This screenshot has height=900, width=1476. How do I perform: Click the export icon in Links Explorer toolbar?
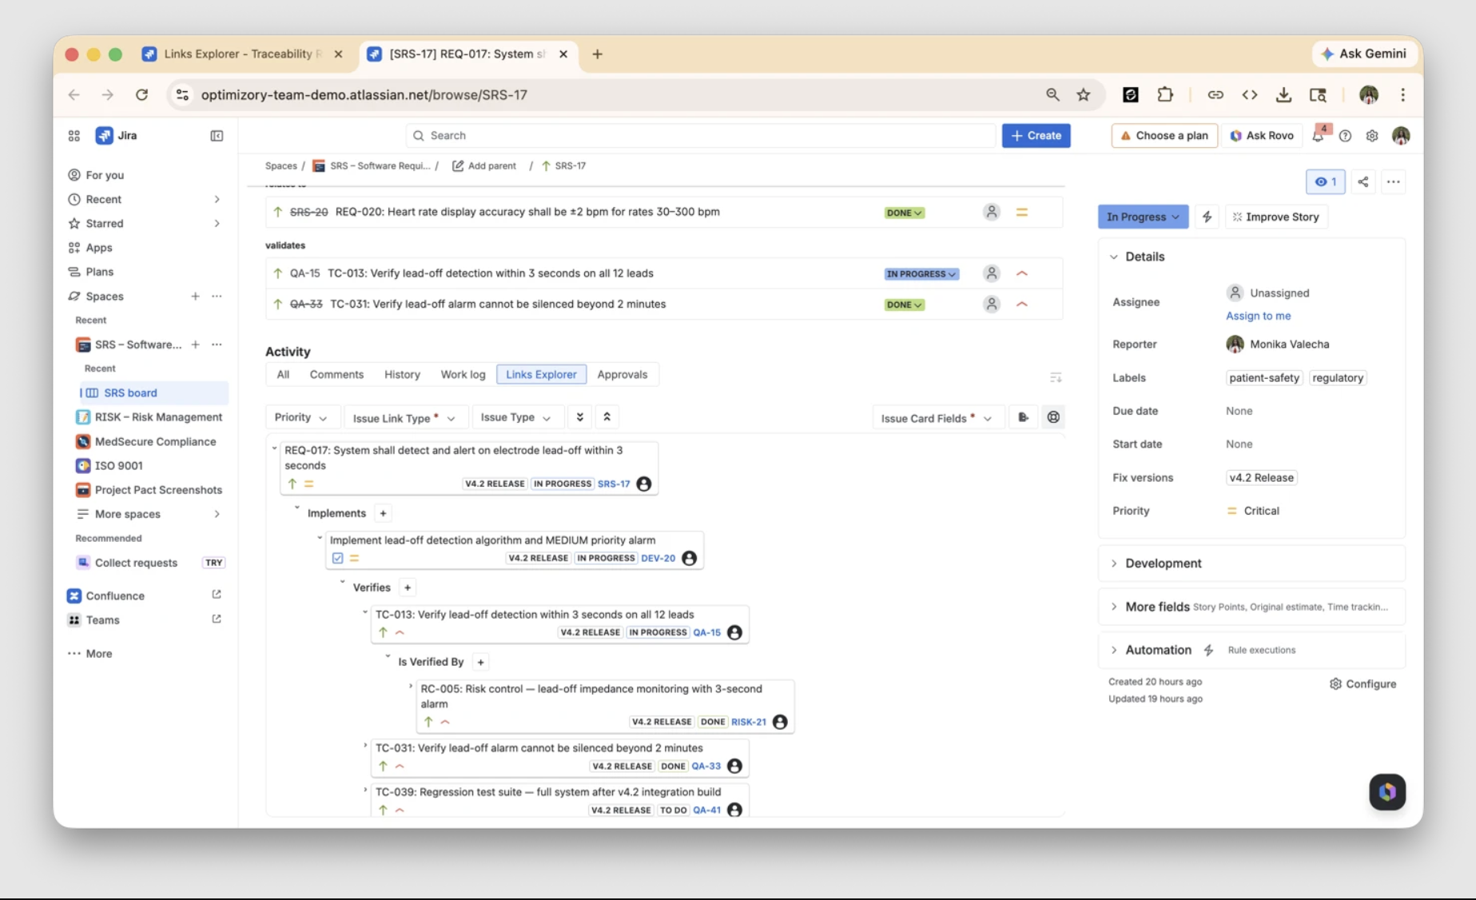pyautogui.click(x=1023, y=417)
